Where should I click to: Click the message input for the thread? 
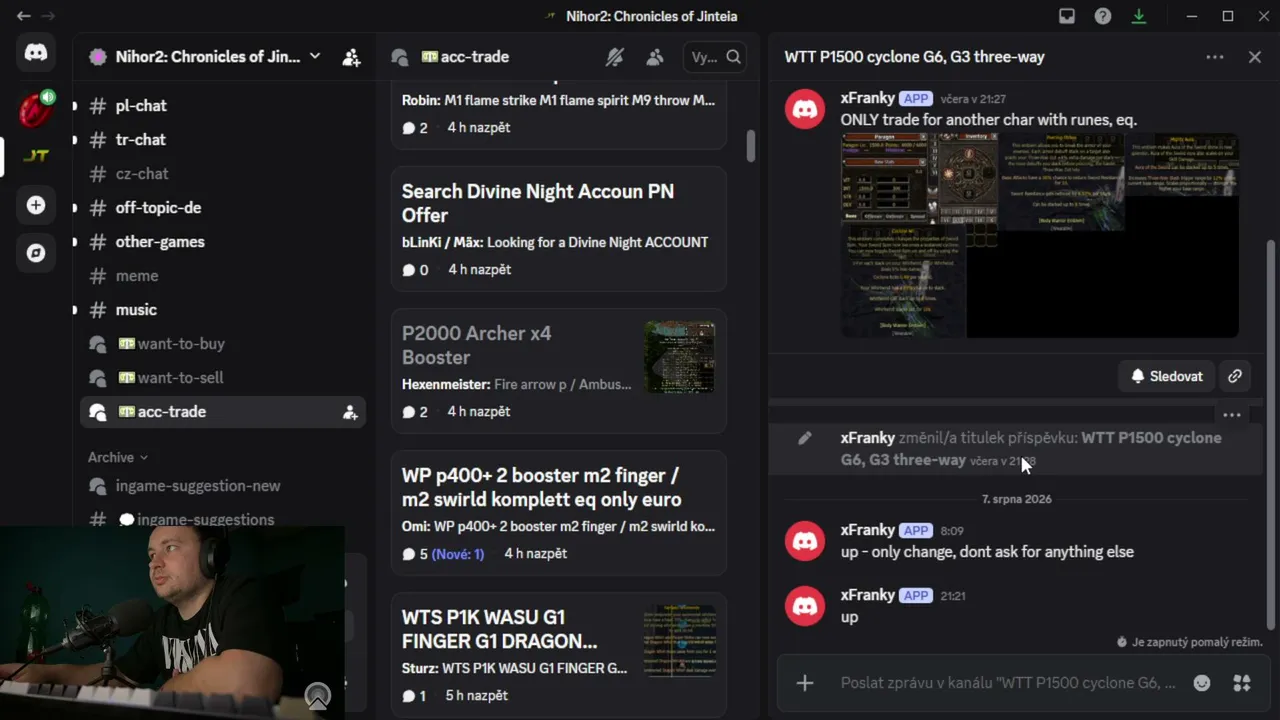1009,683
